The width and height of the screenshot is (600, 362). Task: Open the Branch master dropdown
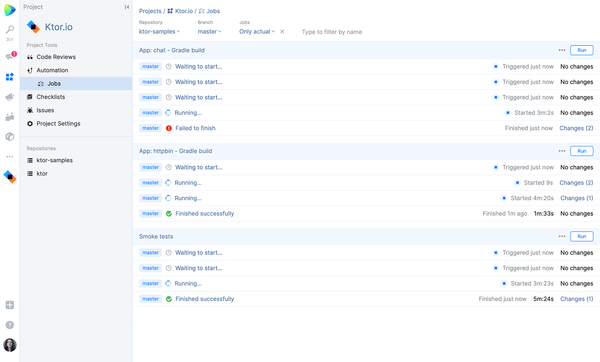tap(209, 31)
